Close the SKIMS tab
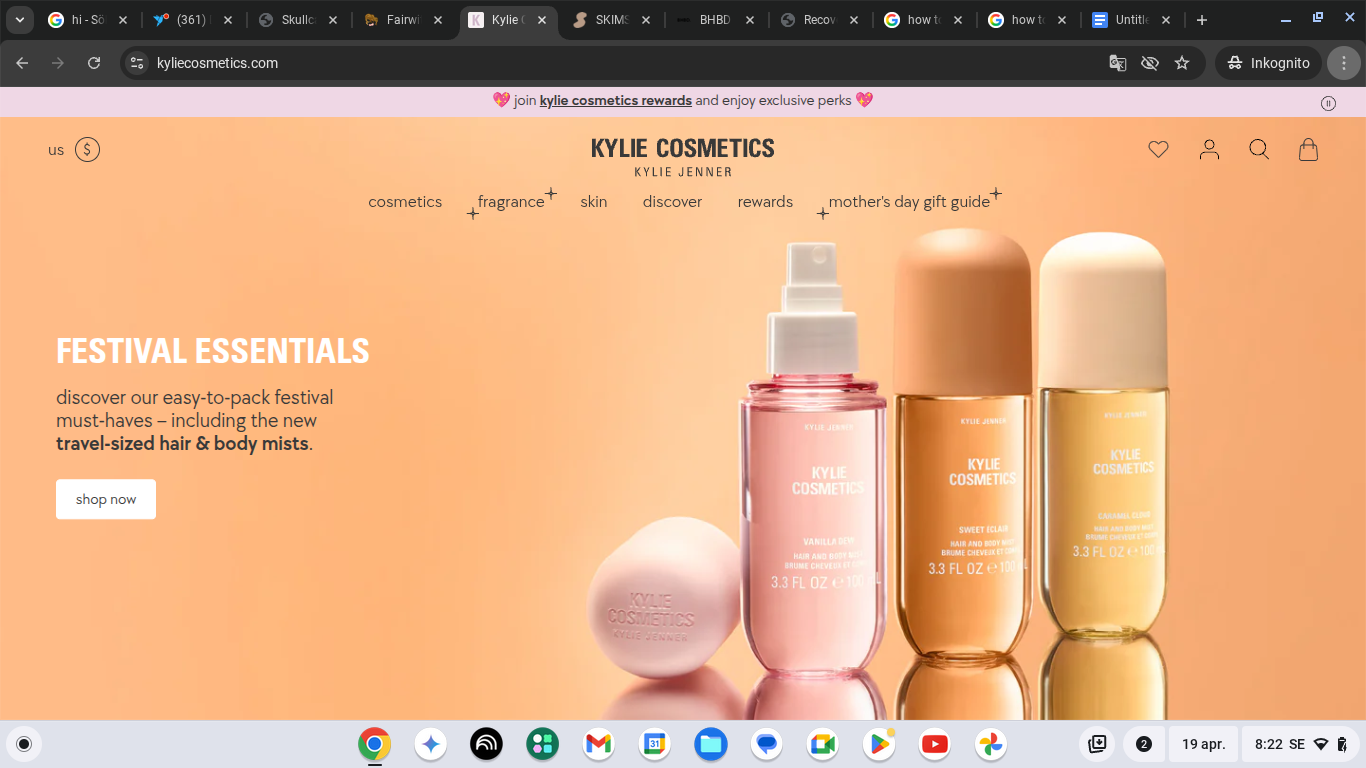The image size is (1366, 768). click(646, 20)
